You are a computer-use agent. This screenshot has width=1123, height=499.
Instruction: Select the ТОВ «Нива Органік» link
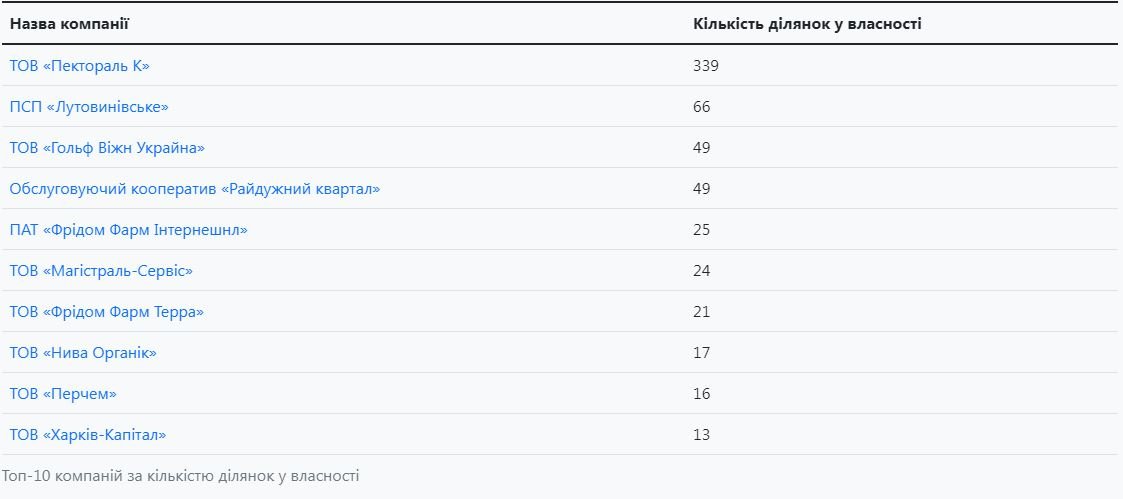(x=83, y=353)
